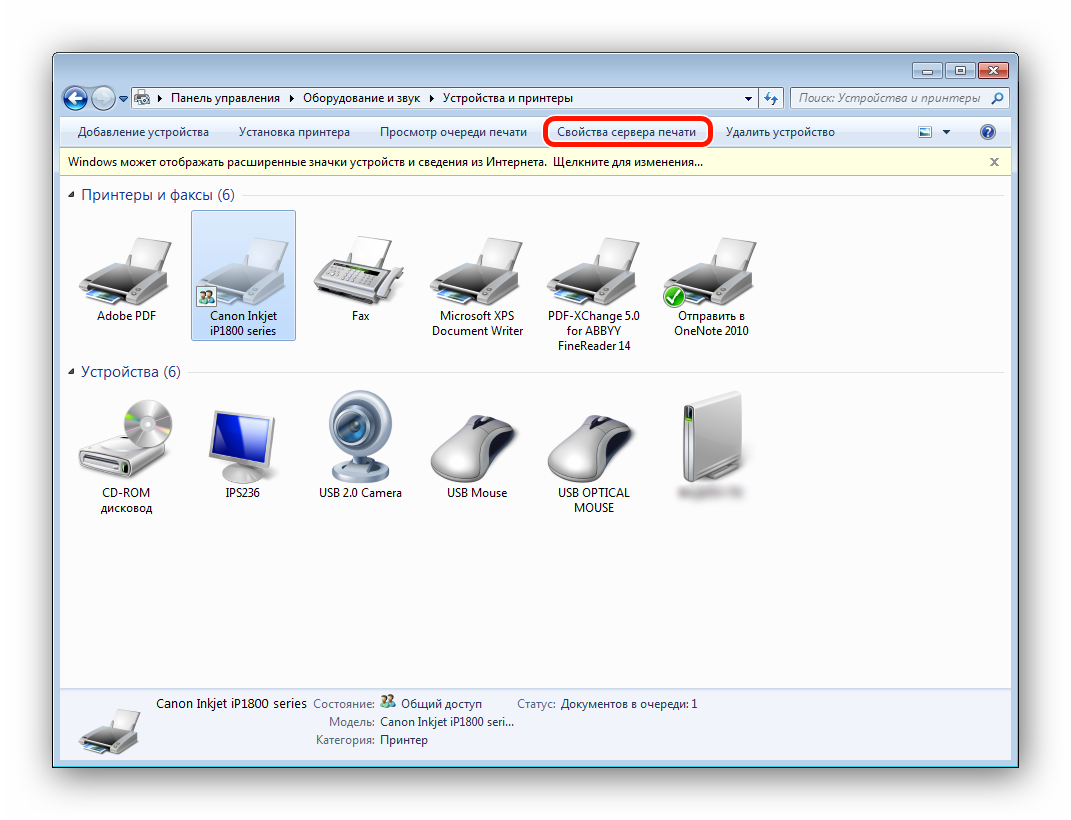Click Свойства сервера печати toolbar item
This screenshot has width=1071, height=820.
[627, 132]
